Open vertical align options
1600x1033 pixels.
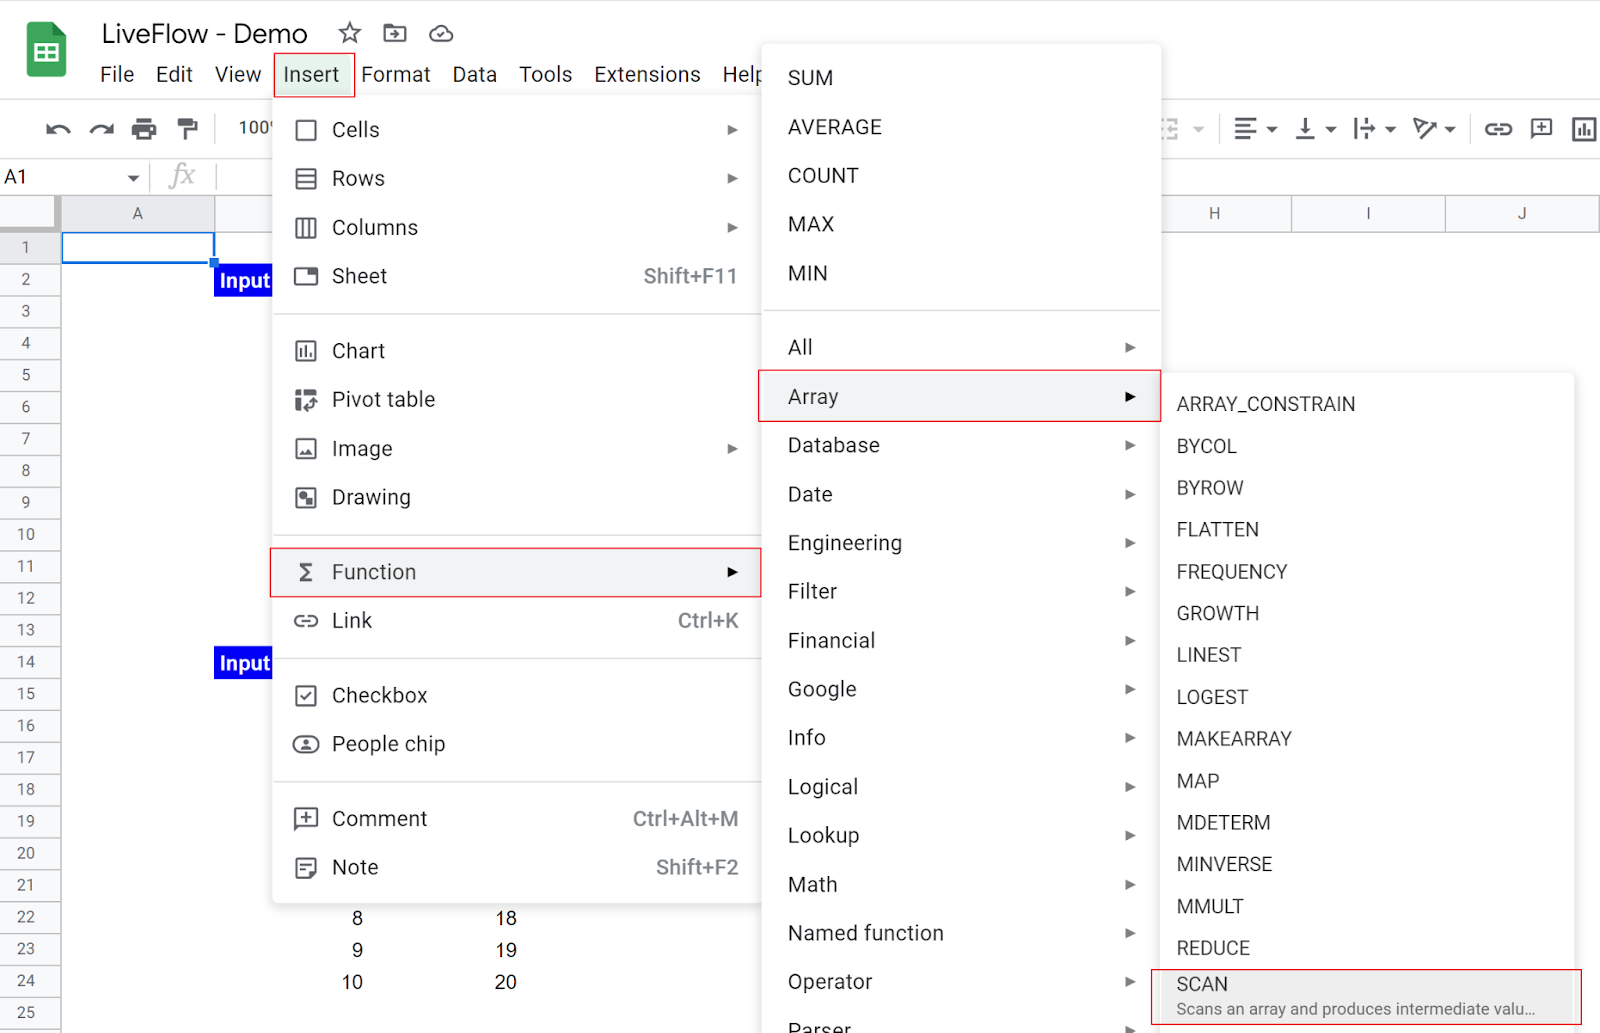(x=1315, y=128)
